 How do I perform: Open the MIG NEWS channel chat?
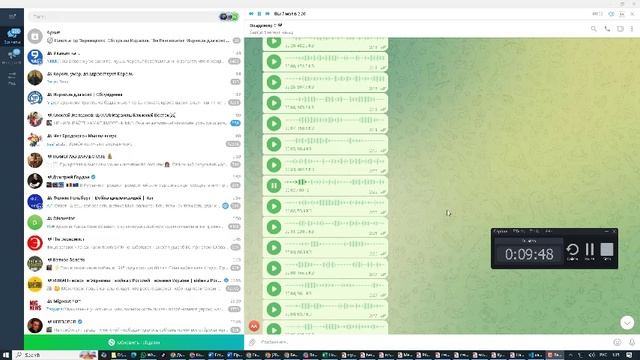(x=134, y=305)
